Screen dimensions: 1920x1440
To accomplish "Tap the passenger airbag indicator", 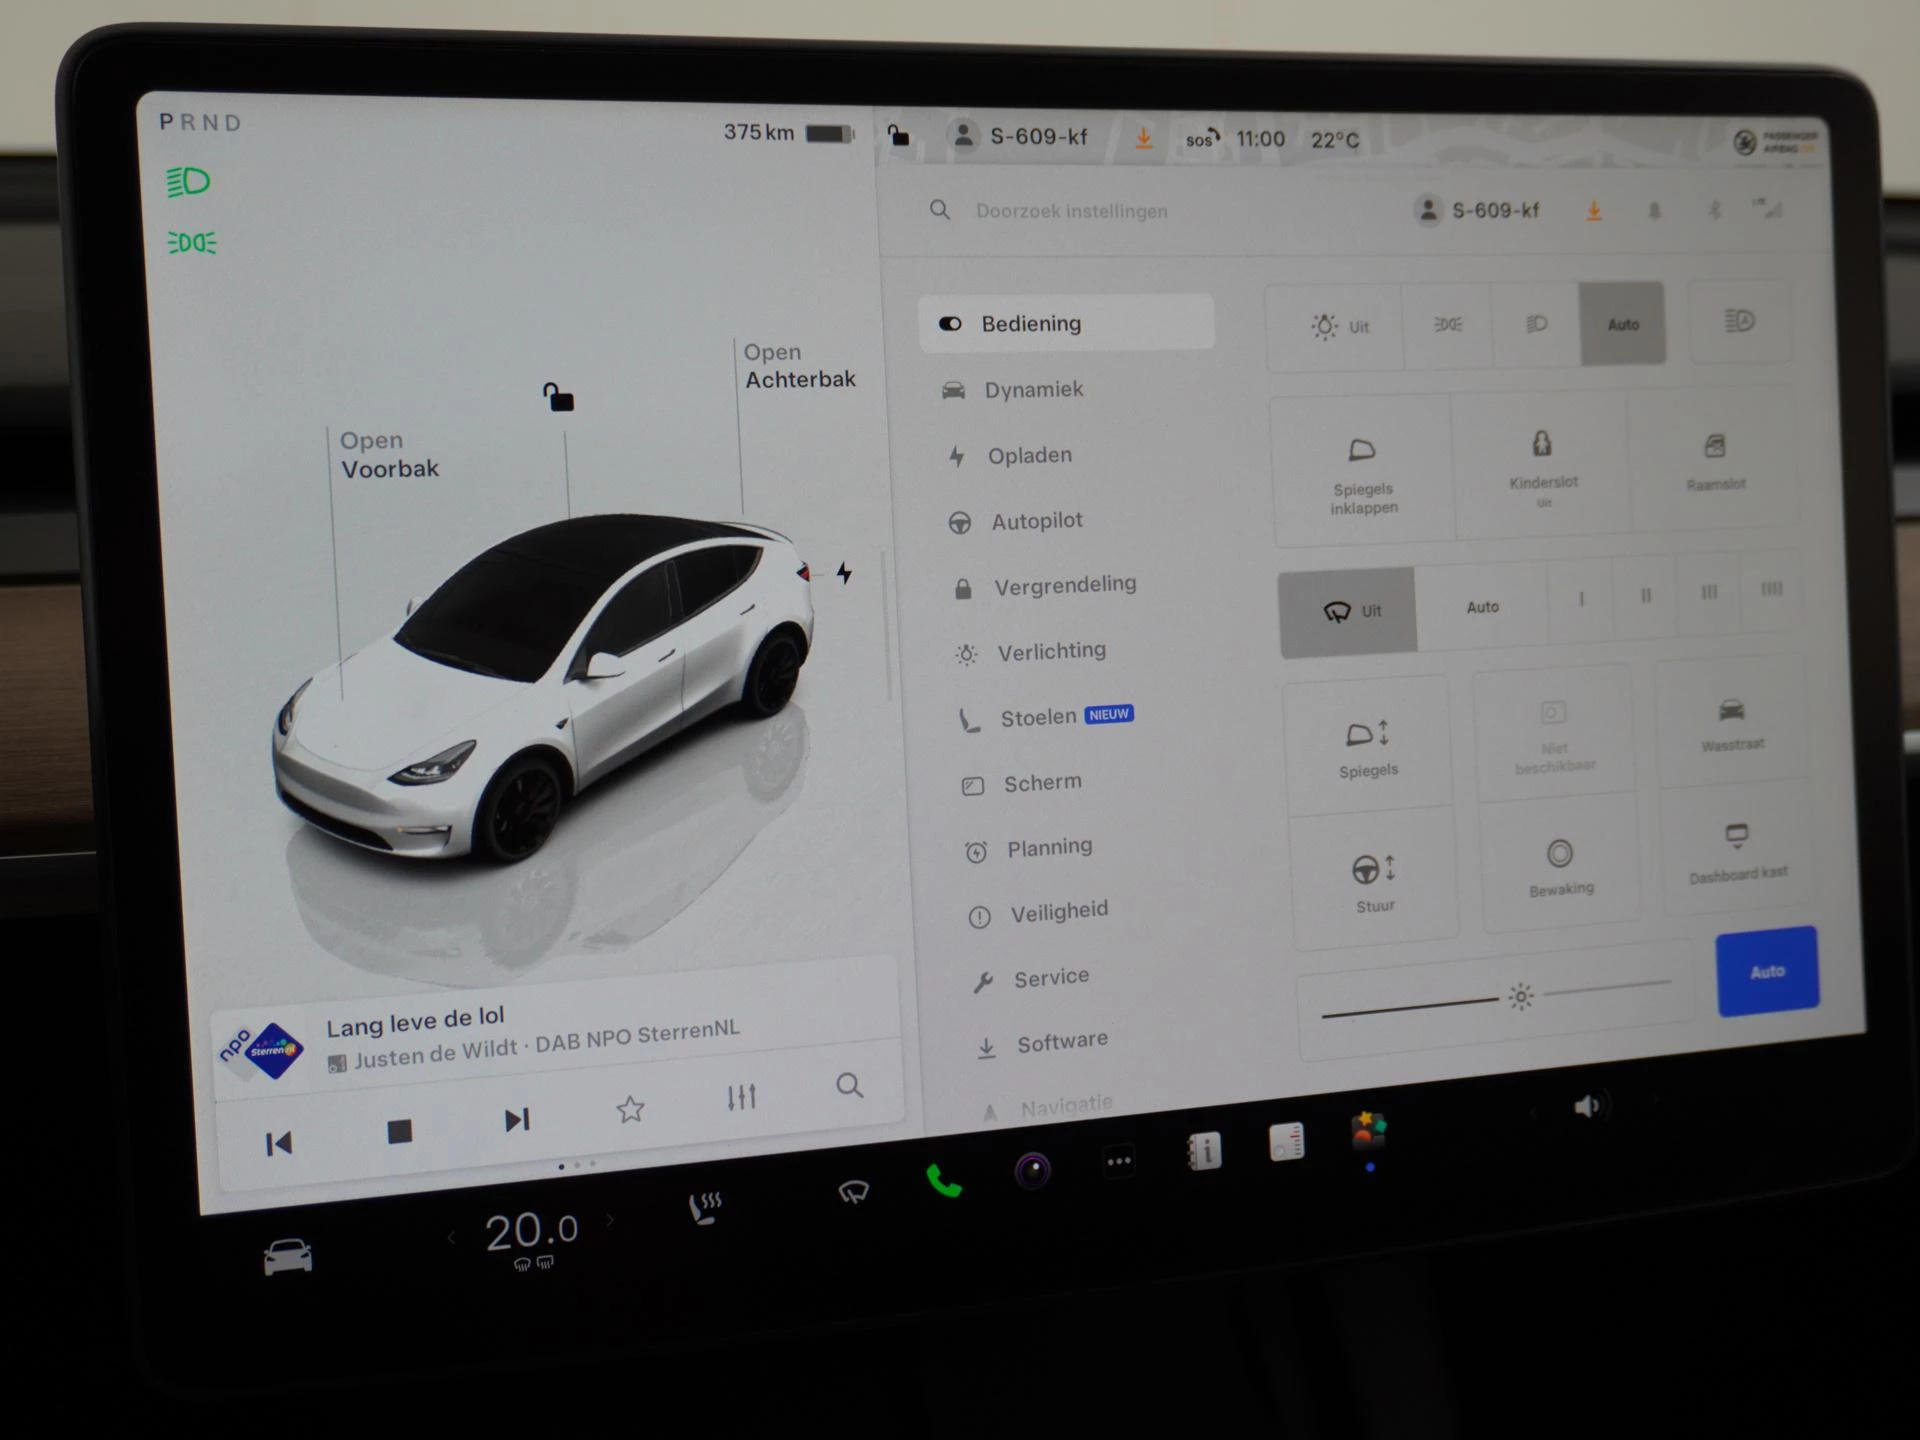I will 1777,142.
